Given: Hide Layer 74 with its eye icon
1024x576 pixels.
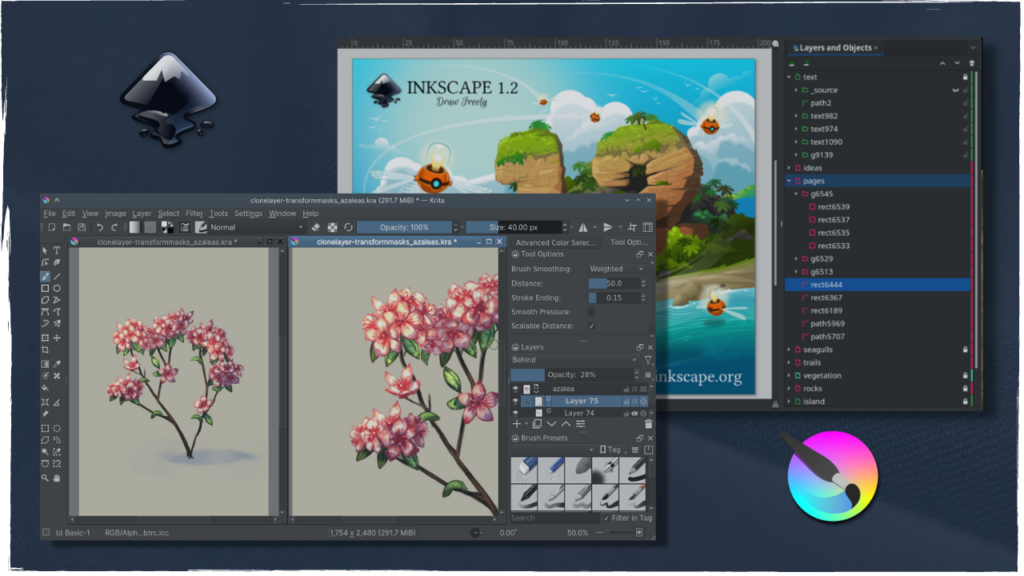Looking at the screenshot, I should [515, 413].
